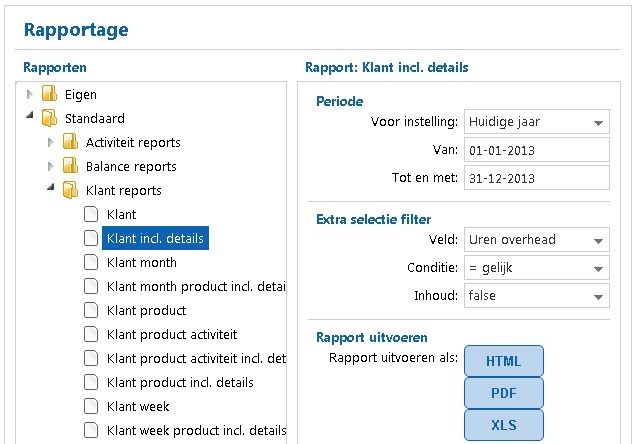This screenshot has height=444, width=638.
Task: Collapse the Standaard tree node
Action: click(x=29, y=119)
